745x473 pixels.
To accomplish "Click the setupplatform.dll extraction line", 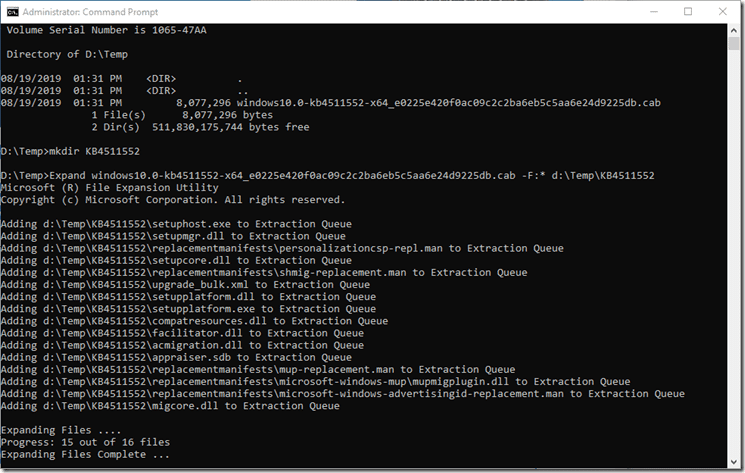I will tap(188, 297).
